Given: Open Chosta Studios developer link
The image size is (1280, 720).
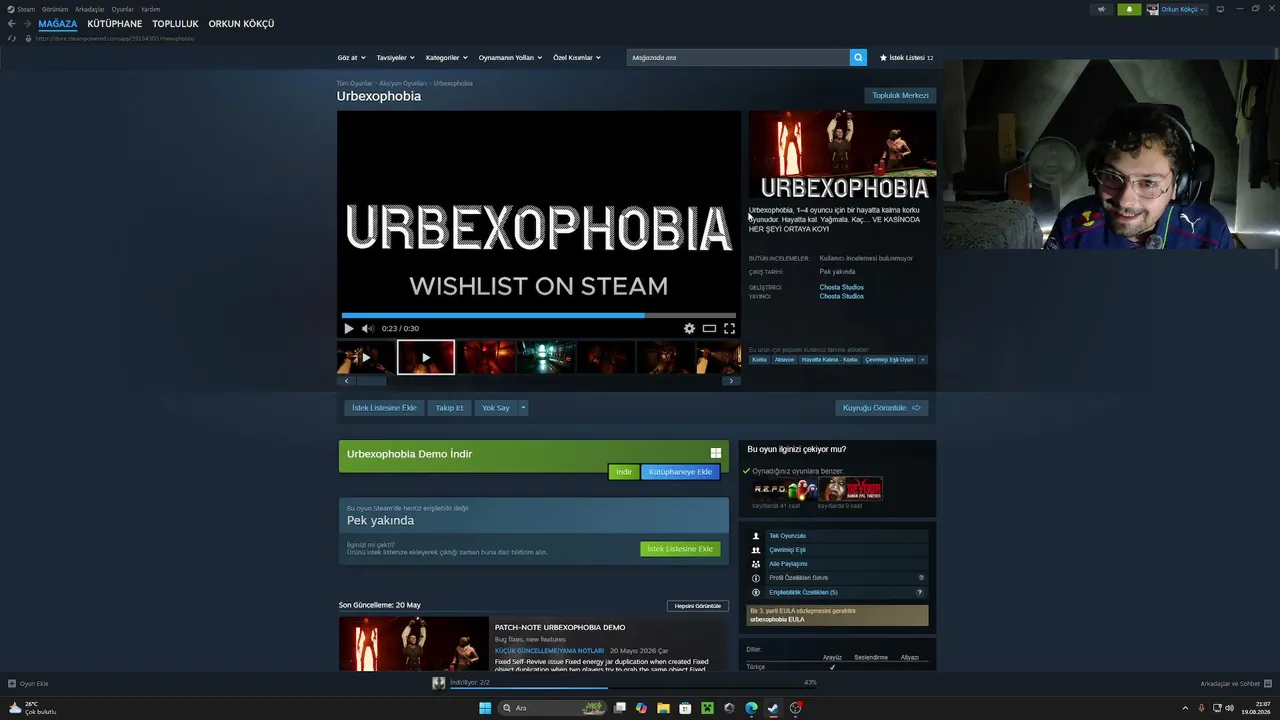Looking at the screenshot, I should tap(841, 287).
